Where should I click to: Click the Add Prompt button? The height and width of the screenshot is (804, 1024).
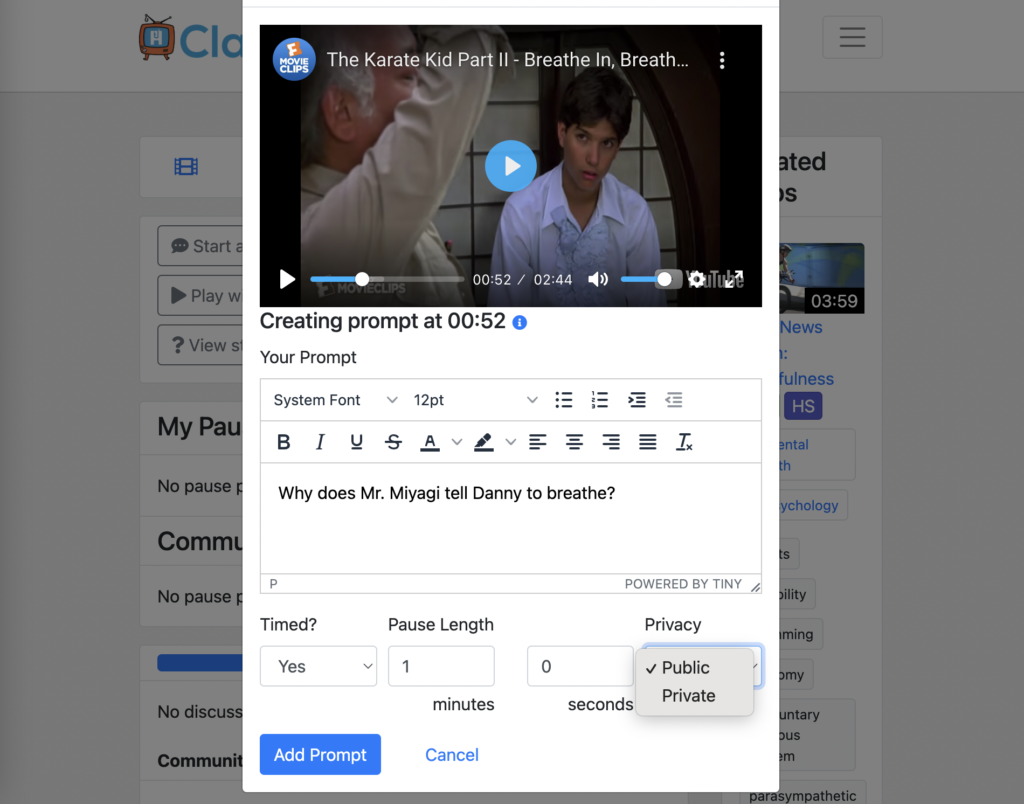tap(320, 754)
